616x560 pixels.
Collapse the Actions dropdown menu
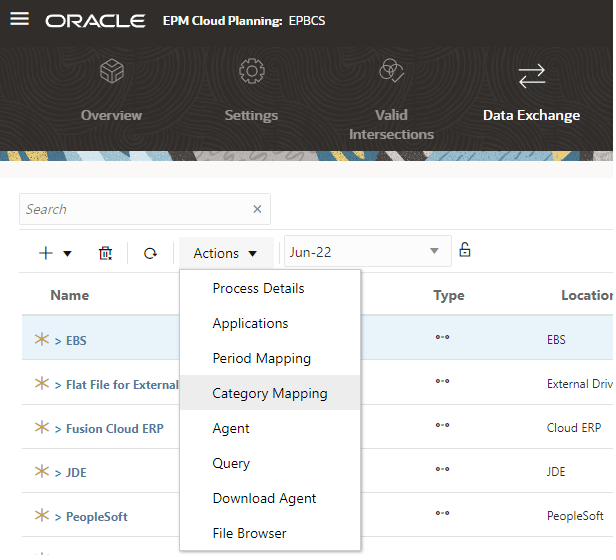pyautogui.click(x=226, y=253)
